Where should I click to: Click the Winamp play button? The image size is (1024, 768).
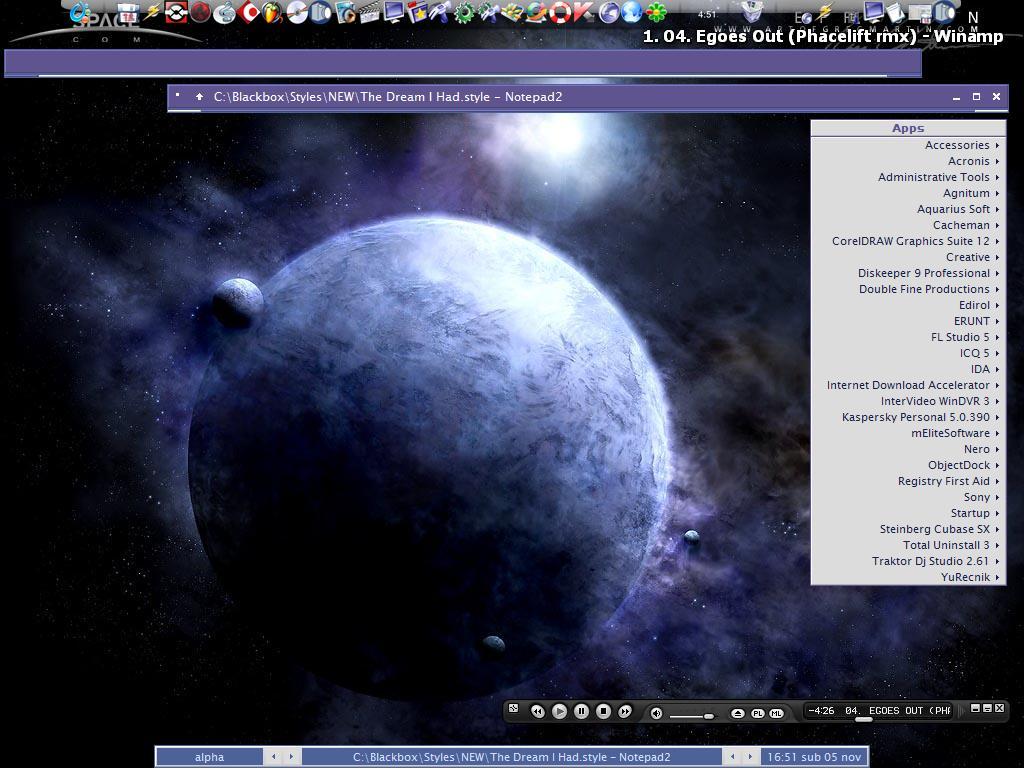[x=559, y=711]
